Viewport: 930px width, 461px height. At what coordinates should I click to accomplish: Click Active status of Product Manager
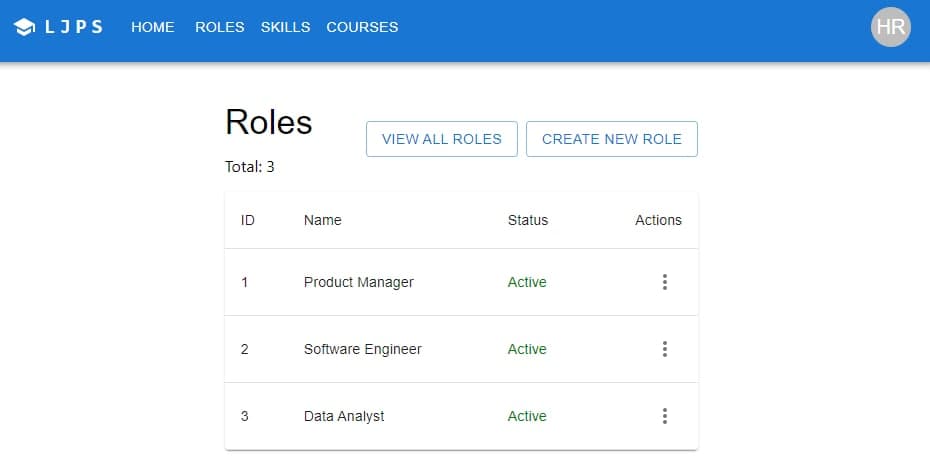click(527, 282)
